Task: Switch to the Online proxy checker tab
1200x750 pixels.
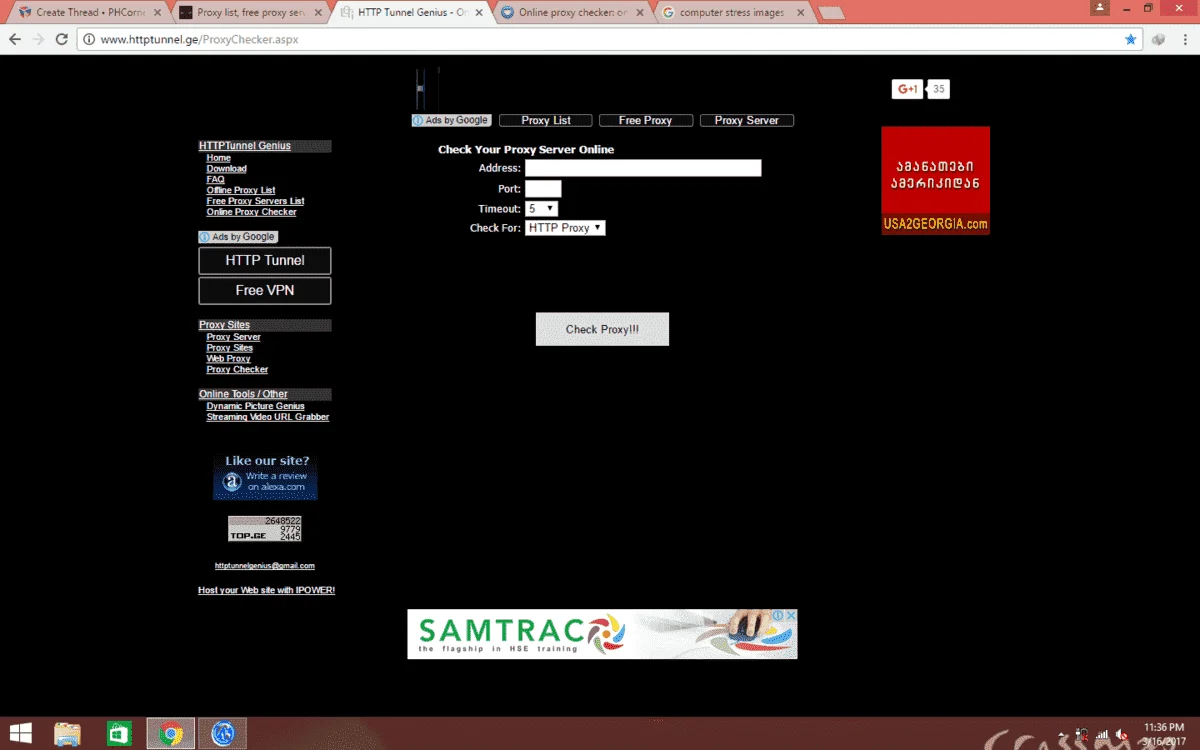Action: click(x=572, y=13)
